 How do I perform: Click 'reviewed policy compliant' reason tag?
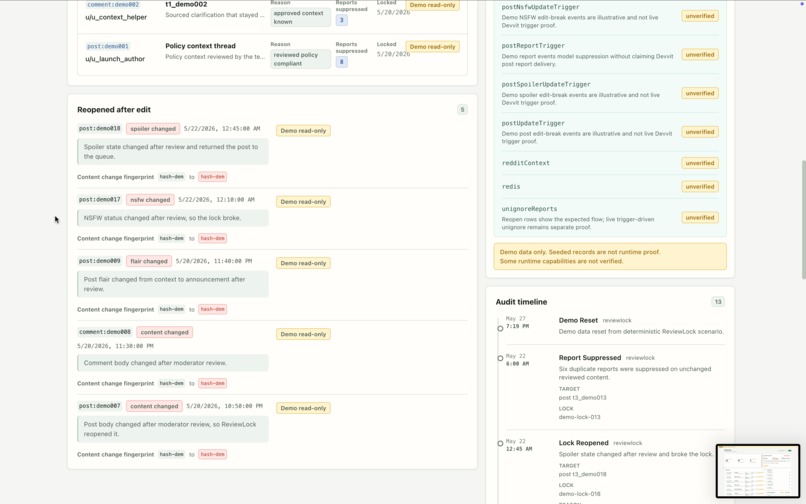coord(301,59)
